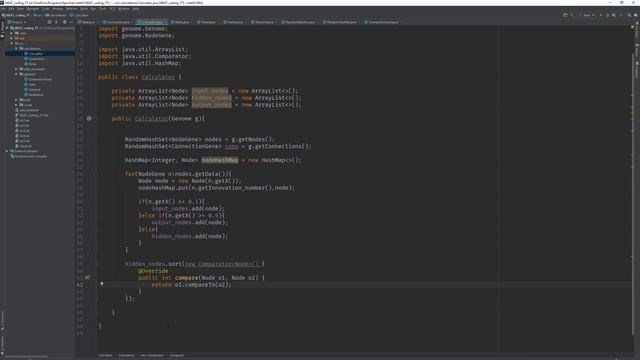Click the Project Structure icon at toolbar end
Screen dimensions: 640x360
[636, 15]
